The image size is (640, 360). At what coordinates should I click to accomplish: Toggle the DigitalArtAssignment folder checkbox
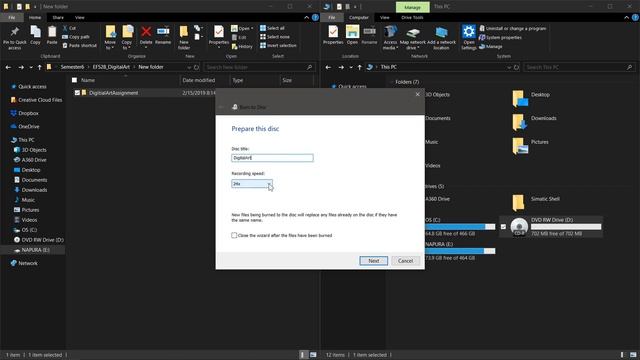click(77, 93)
